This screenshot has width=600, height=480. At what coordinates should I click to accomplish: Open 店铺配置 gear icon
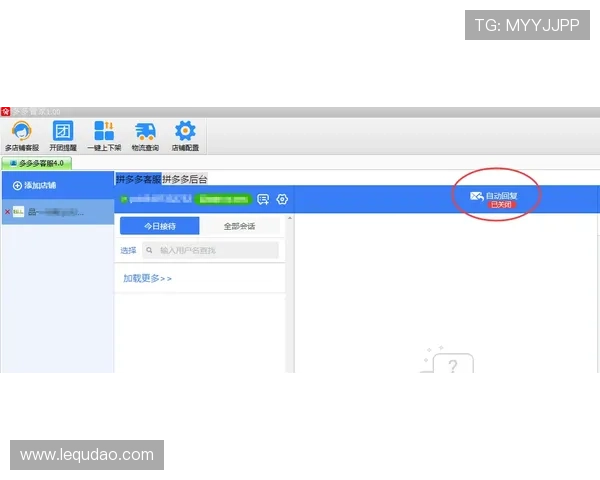coord(185,135)
